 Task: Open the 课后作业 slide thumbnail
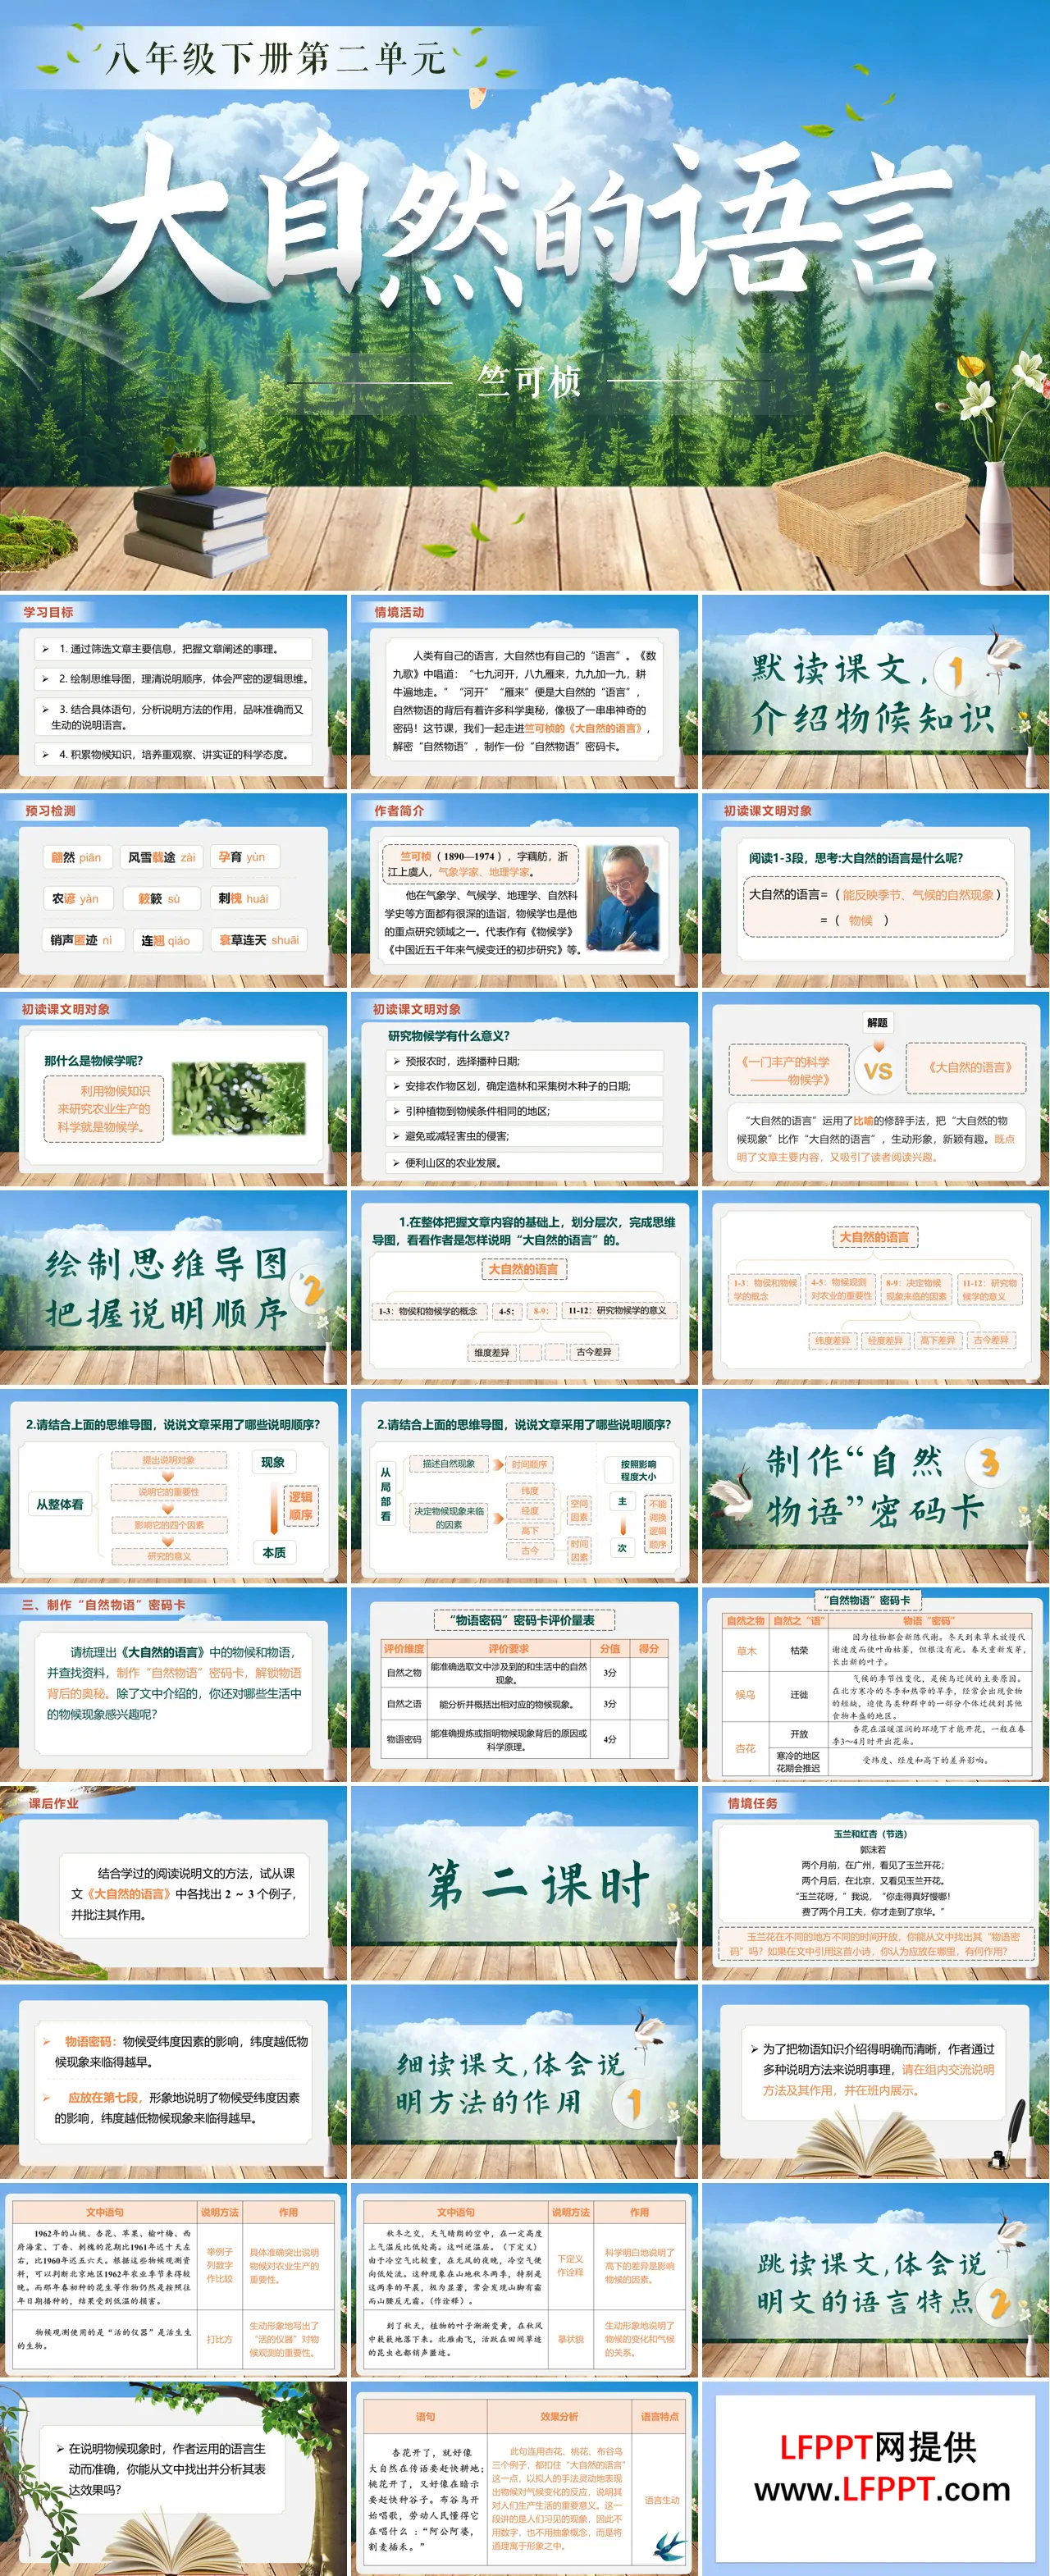(174, 1884)
